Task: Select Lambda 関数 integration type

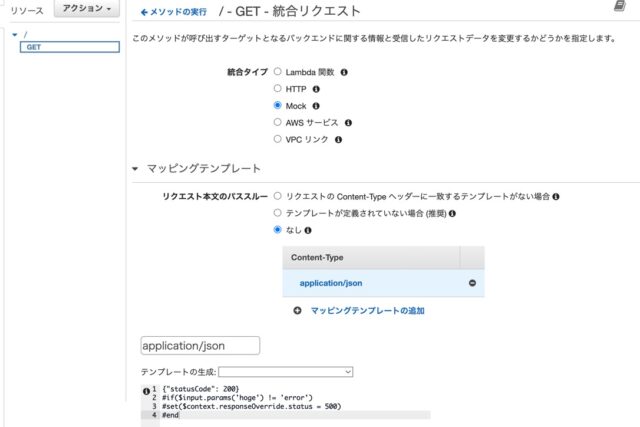Action: 278,71
